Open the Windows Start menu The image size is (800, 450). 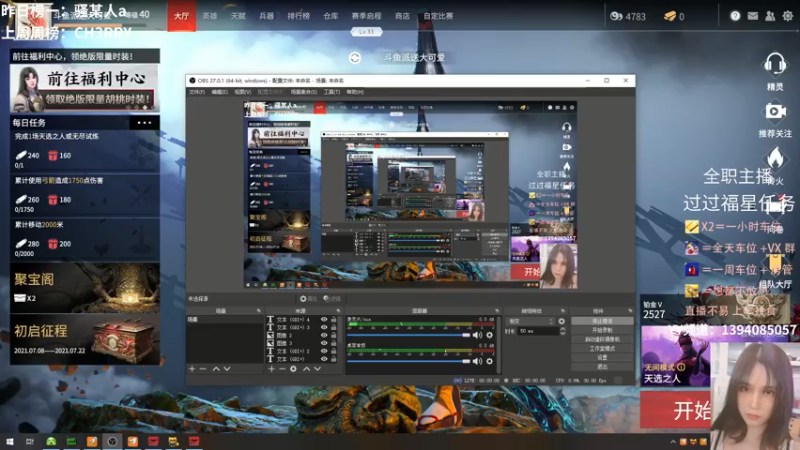pyautogui.click(x=9, y=441)
